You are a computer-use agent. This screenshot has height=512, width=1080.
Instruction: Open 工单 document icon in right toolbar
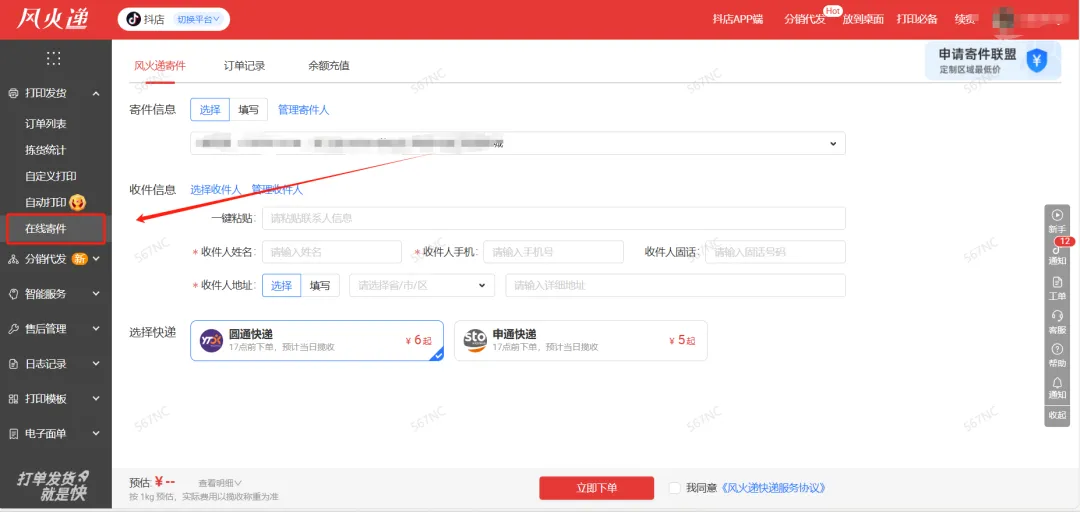coord(1057,283)
